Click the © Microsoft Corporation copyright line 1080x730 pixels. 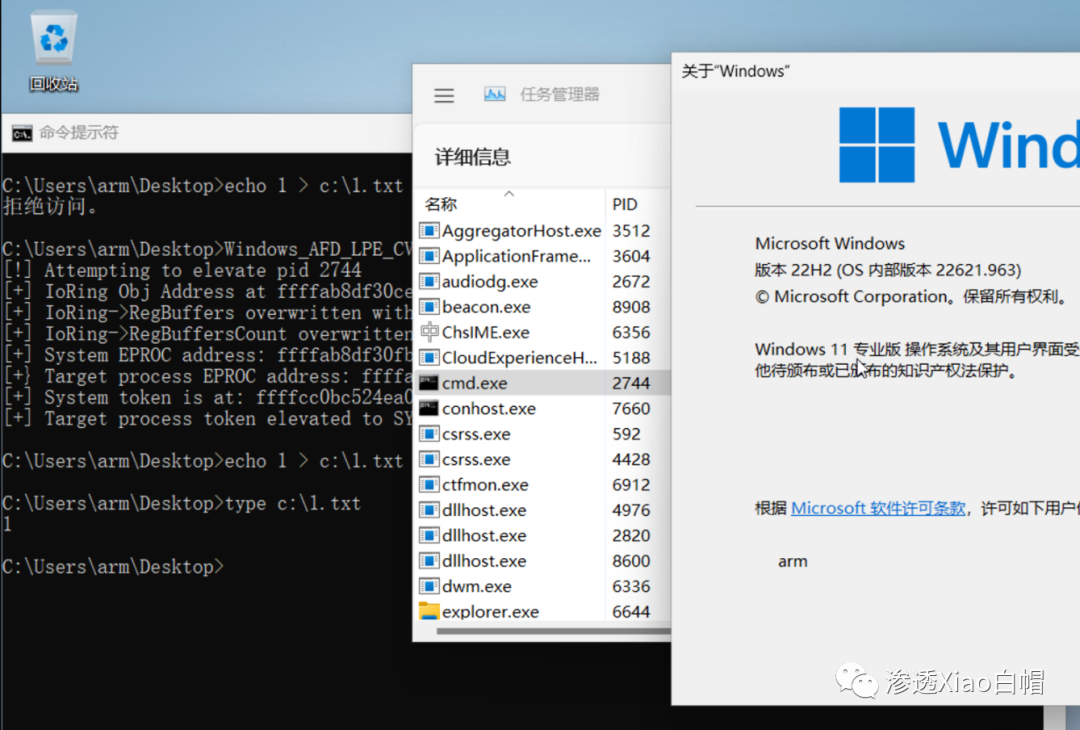[x=911, y=297]
